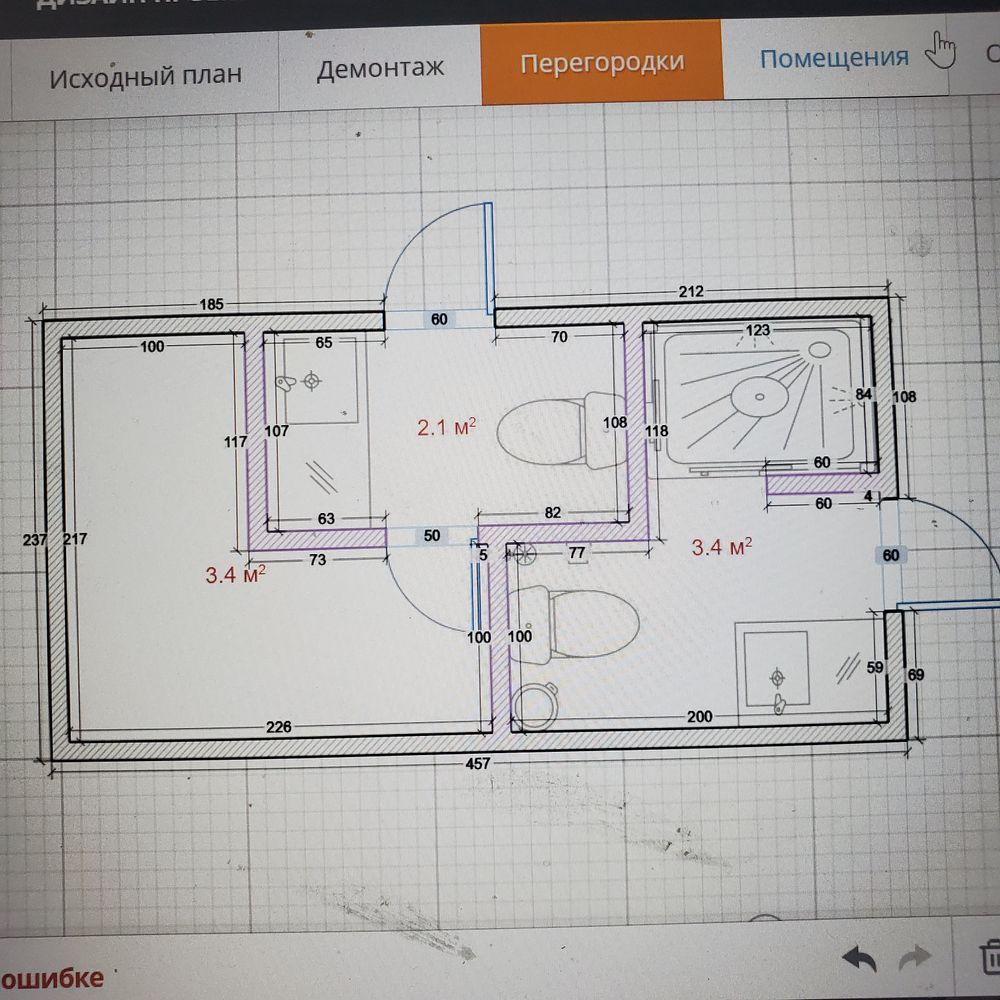
Task: Switch to the Демонтаж tab
Action: (x=380, y=69)
